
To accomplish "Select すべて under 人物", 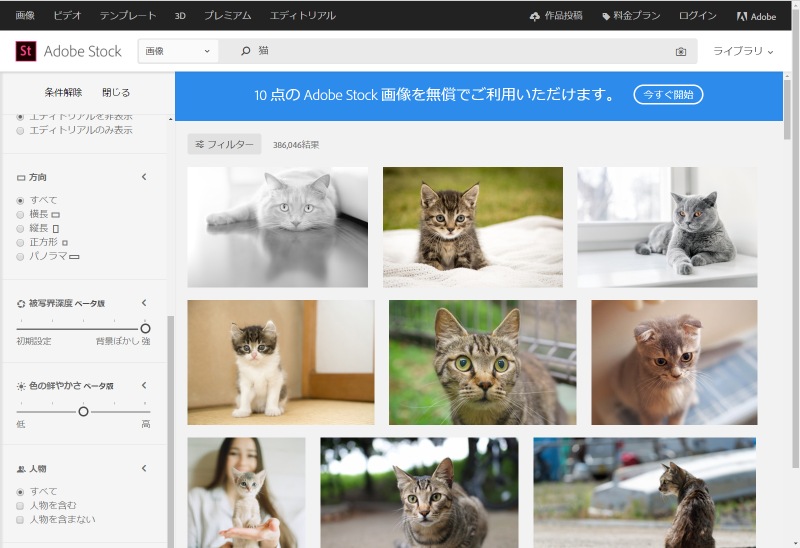I will click(x=20, y=492).
